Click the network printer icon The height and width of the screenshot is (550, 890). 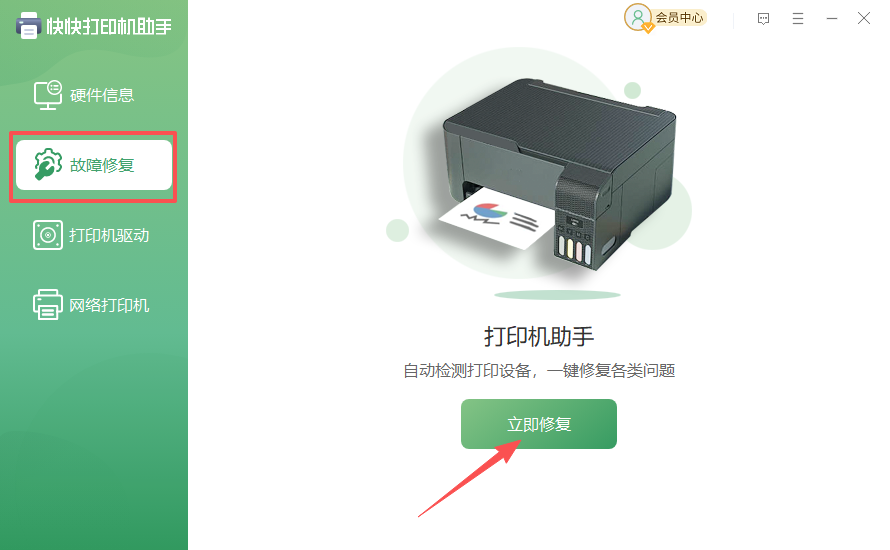pos(48,305)
